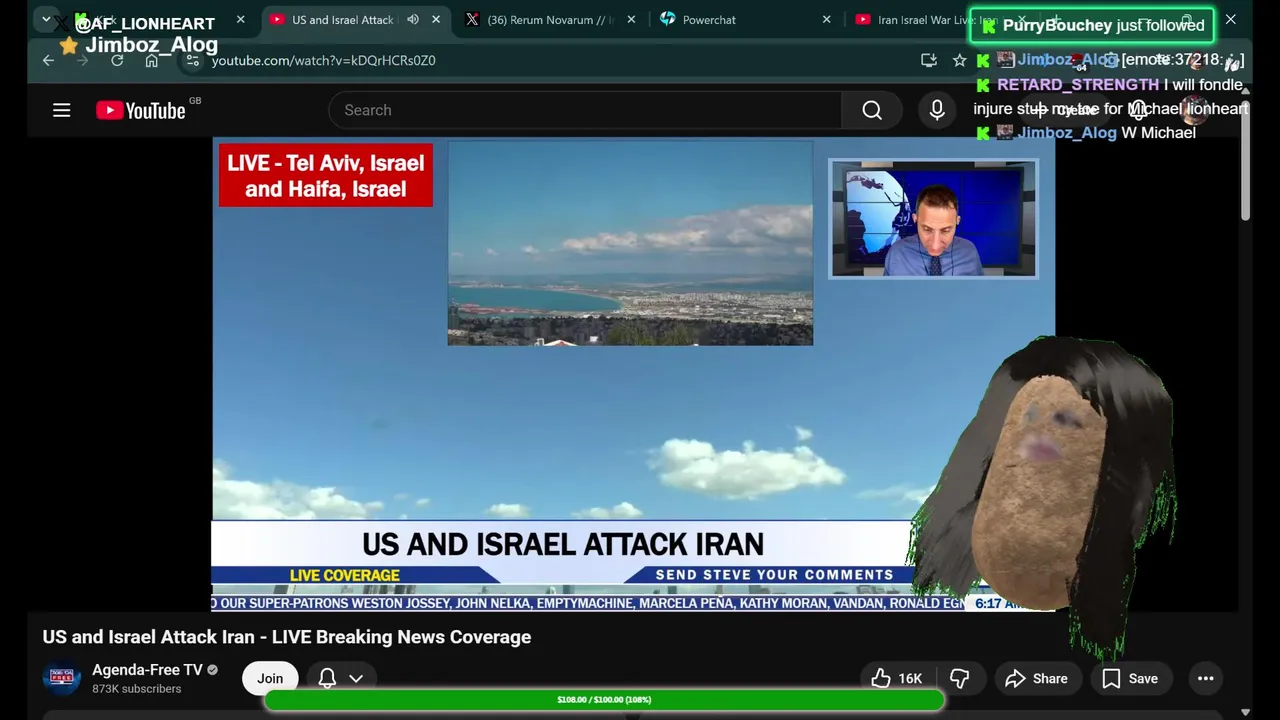Image resolution: width=1280 pixels, height=720 pixels.
Task: Click the YouTube search magnifier button
Action: point(872,110)
